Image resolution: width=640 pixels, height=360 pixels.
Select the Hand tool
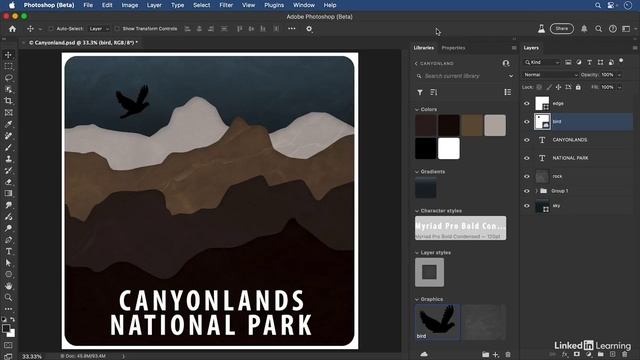(x=8, y=286)
